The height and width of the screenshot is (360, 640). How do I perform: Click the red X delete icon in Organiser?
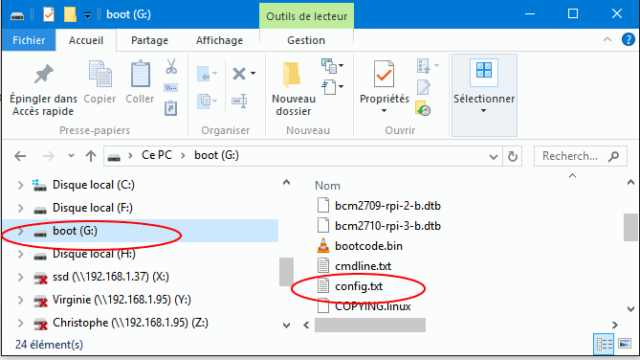[x=239, y=74]
